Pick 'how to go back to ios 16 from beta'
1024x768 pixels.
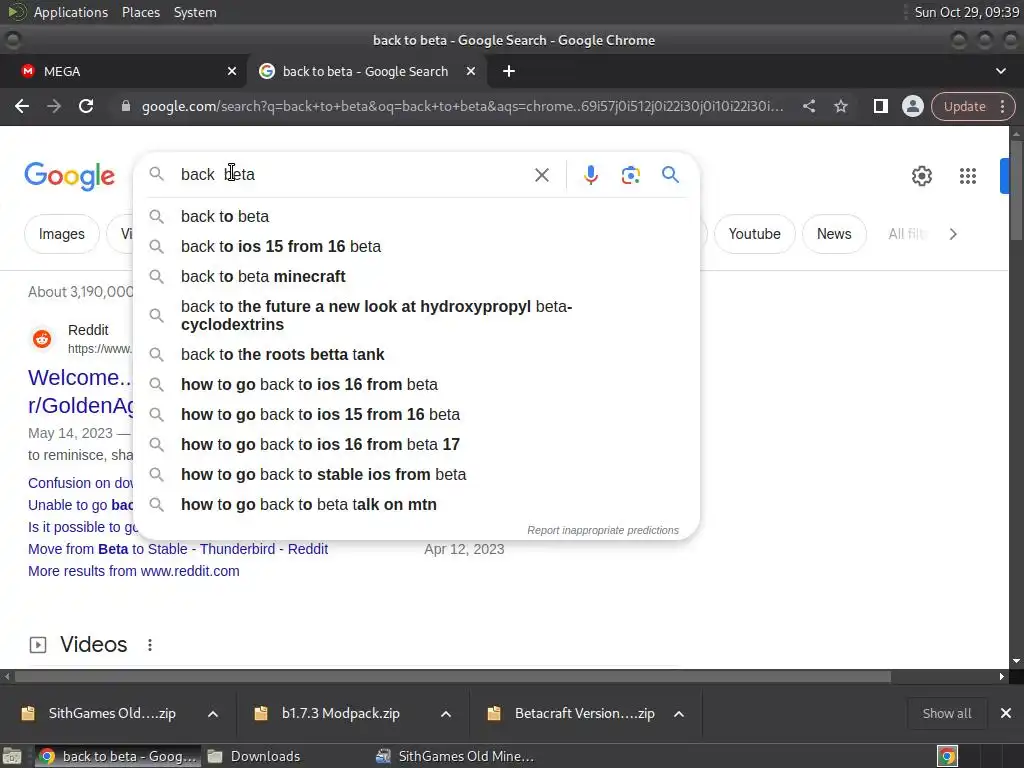417,385
